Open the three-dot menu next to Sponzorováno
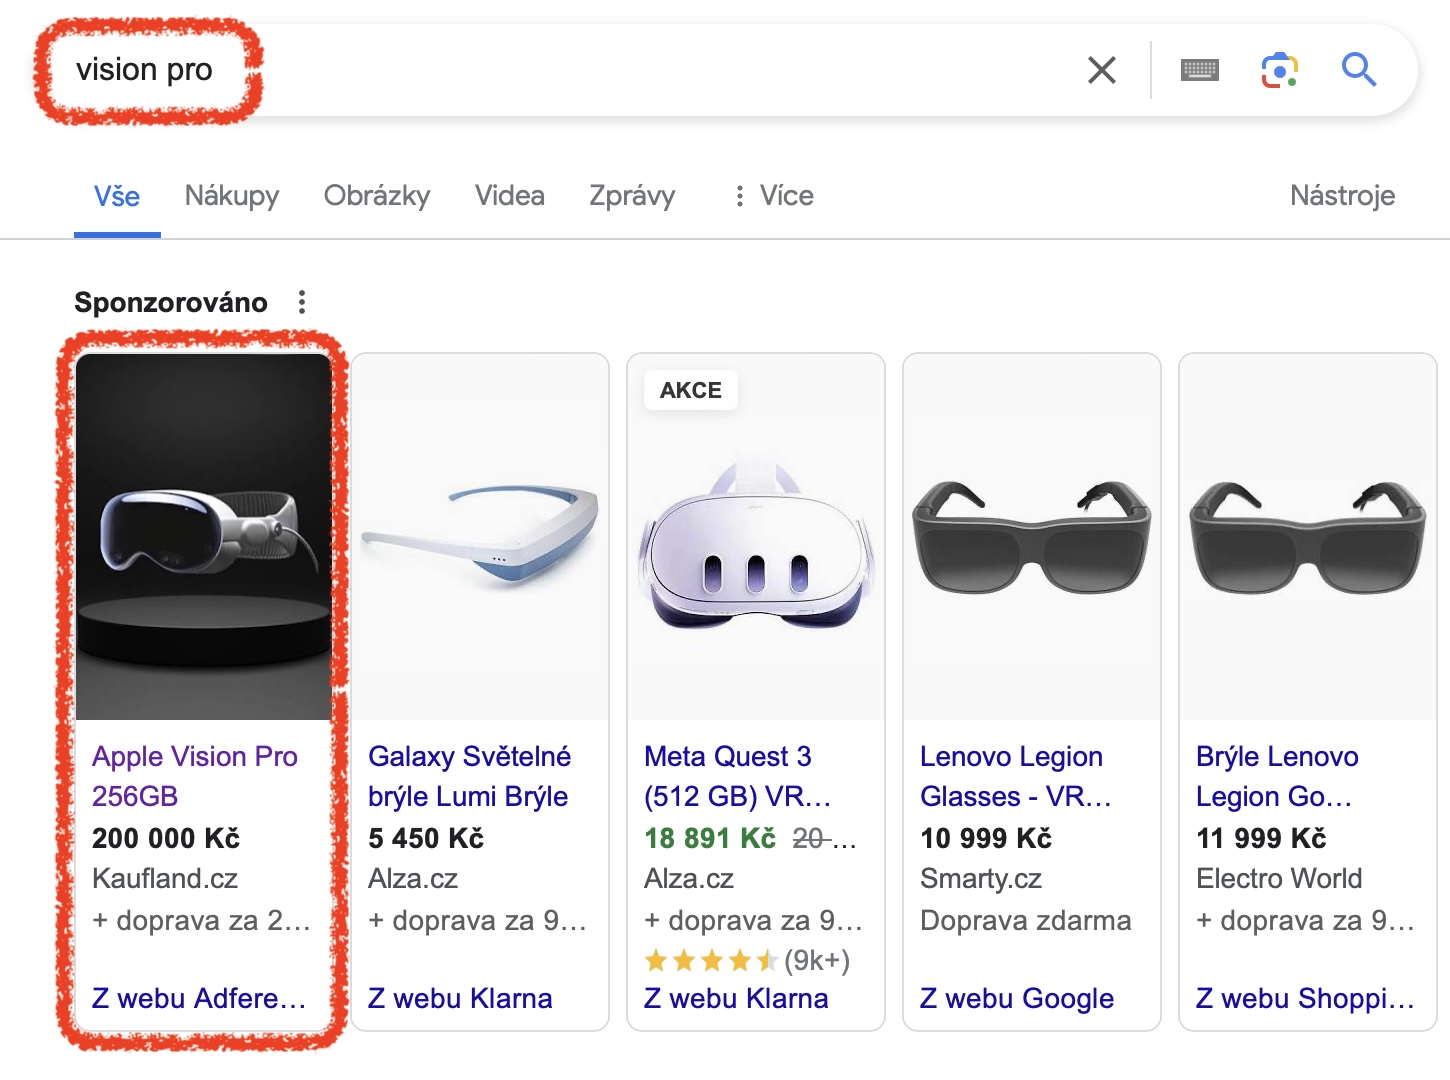The height and width of the screenshot is (1080, 1450). [x=302, y=302]
